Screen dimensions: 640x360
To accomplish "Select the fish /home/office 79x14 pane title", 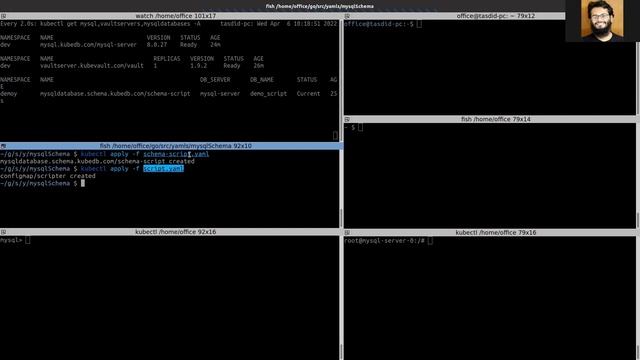I will [496, 119].
